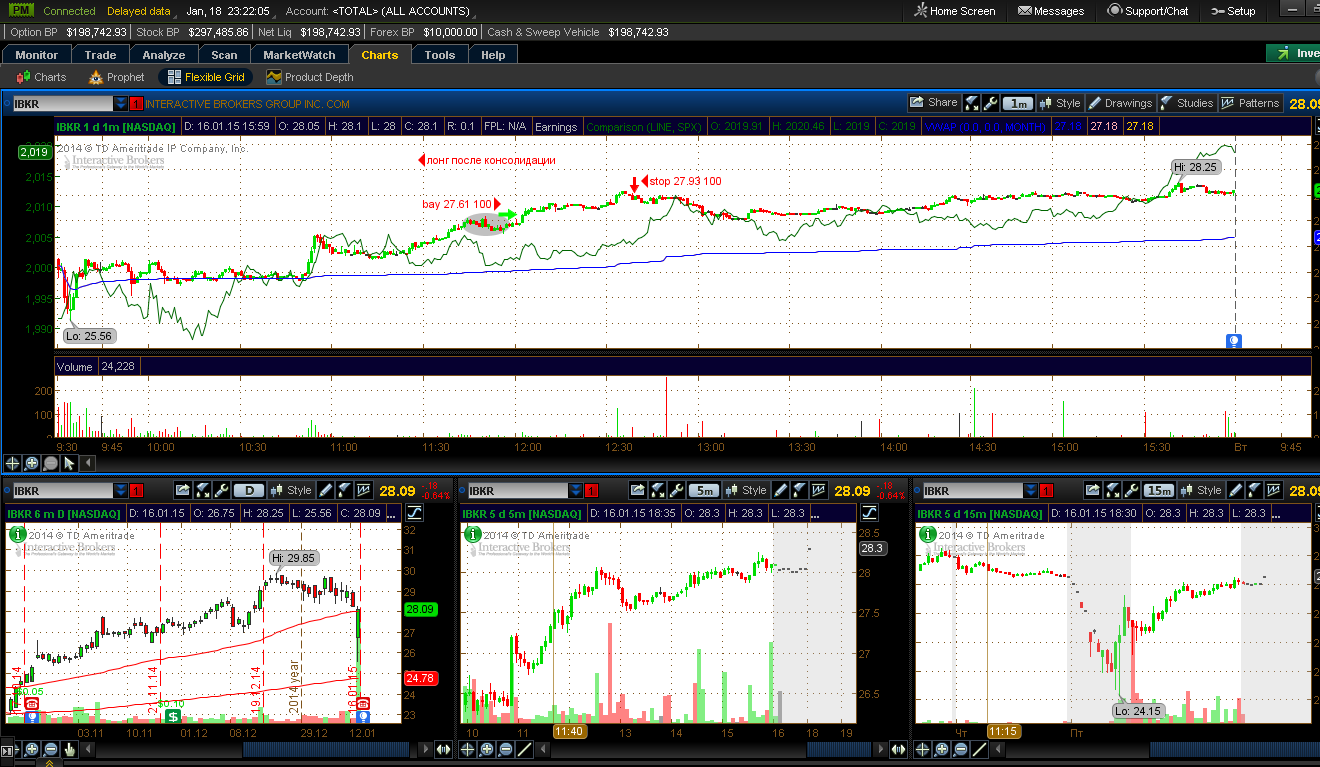This screenshot has height=767, width=1320.
Task: Zoom out on the 15m chart
Action: [x=961, y=749]
